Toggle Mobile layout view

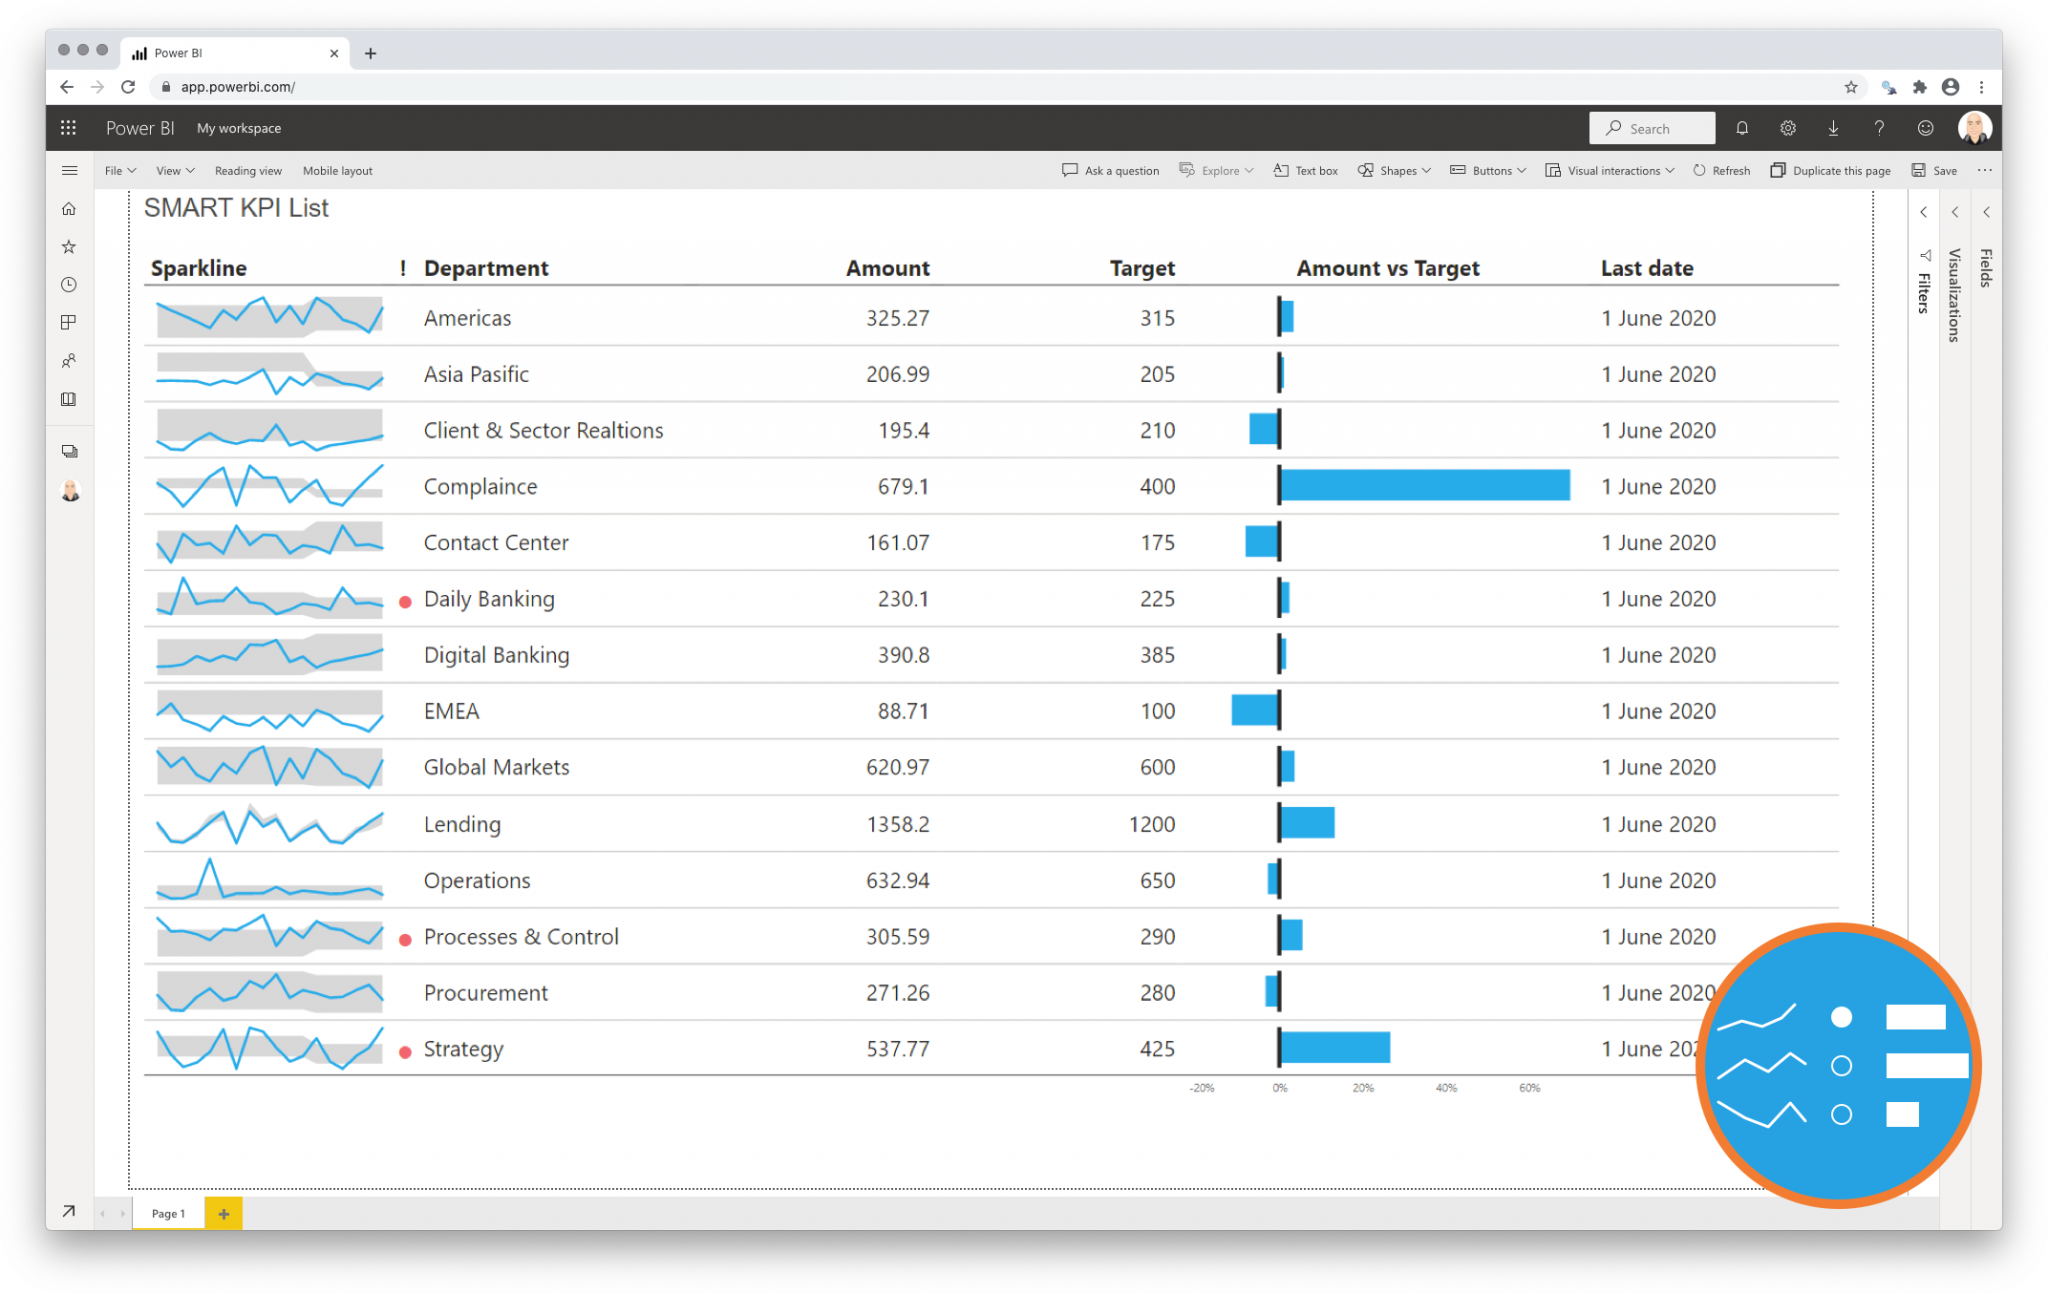tap(332, 168)
